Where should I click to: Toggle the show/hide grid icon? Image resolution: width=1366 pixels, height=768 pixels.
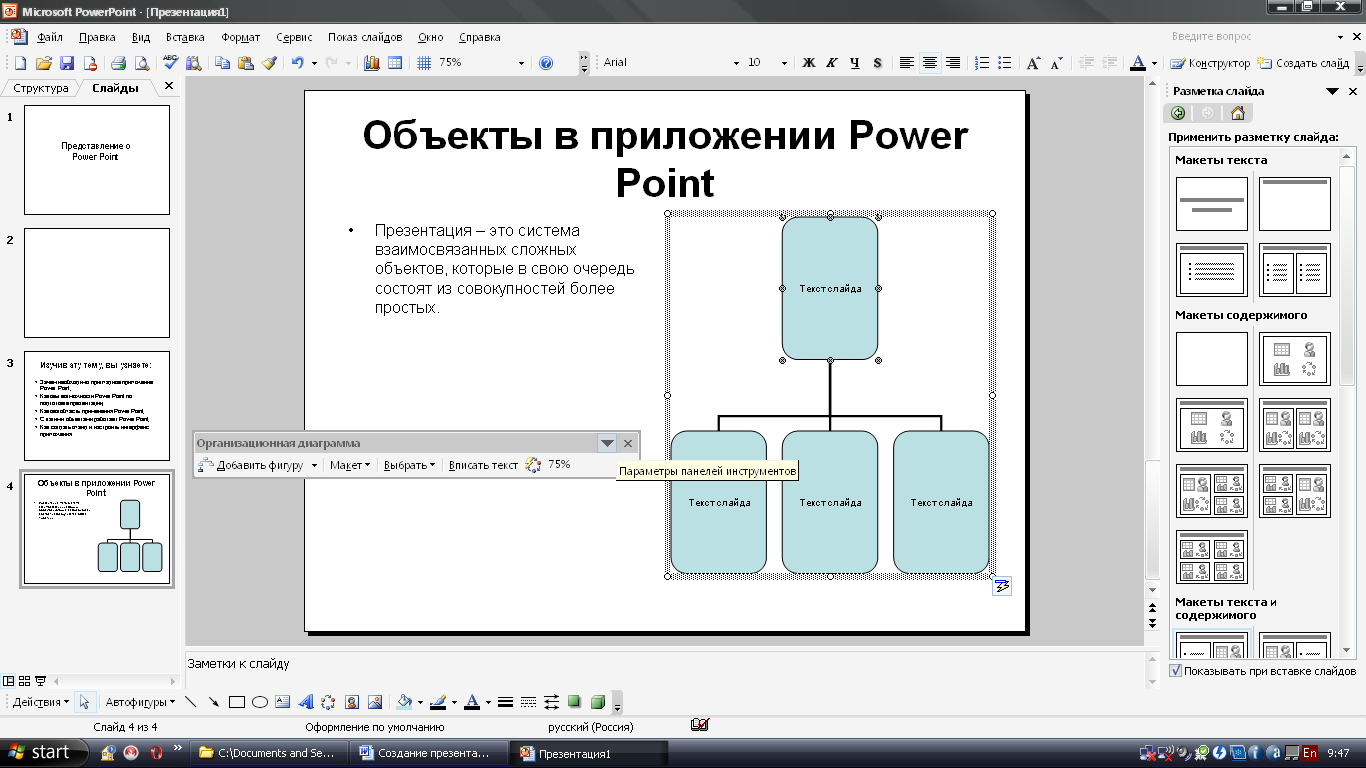[x=424, y=62]
